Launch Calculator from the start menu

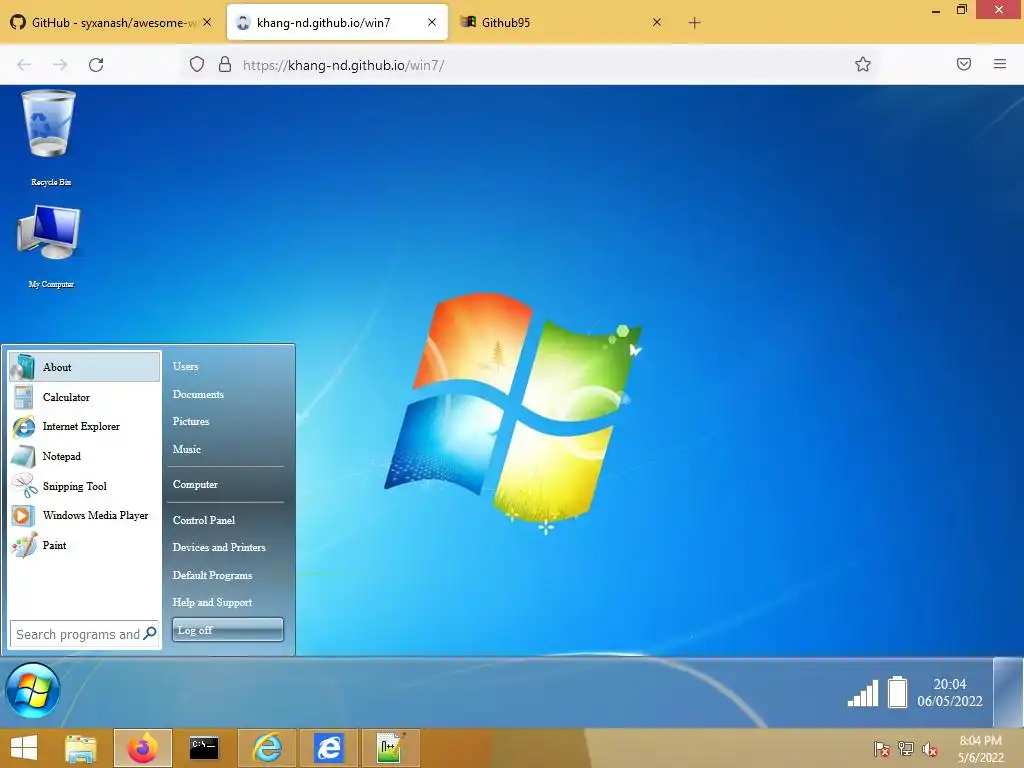pyautogui.click(x=84, y=397)
